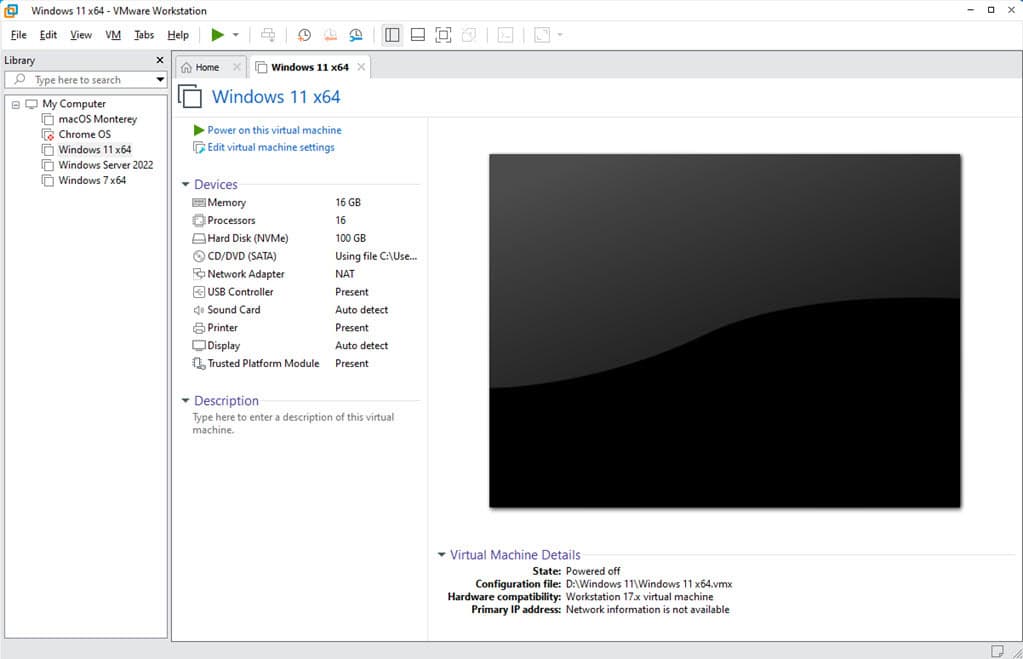Click the configuration file path text

[x=649, y=584]
